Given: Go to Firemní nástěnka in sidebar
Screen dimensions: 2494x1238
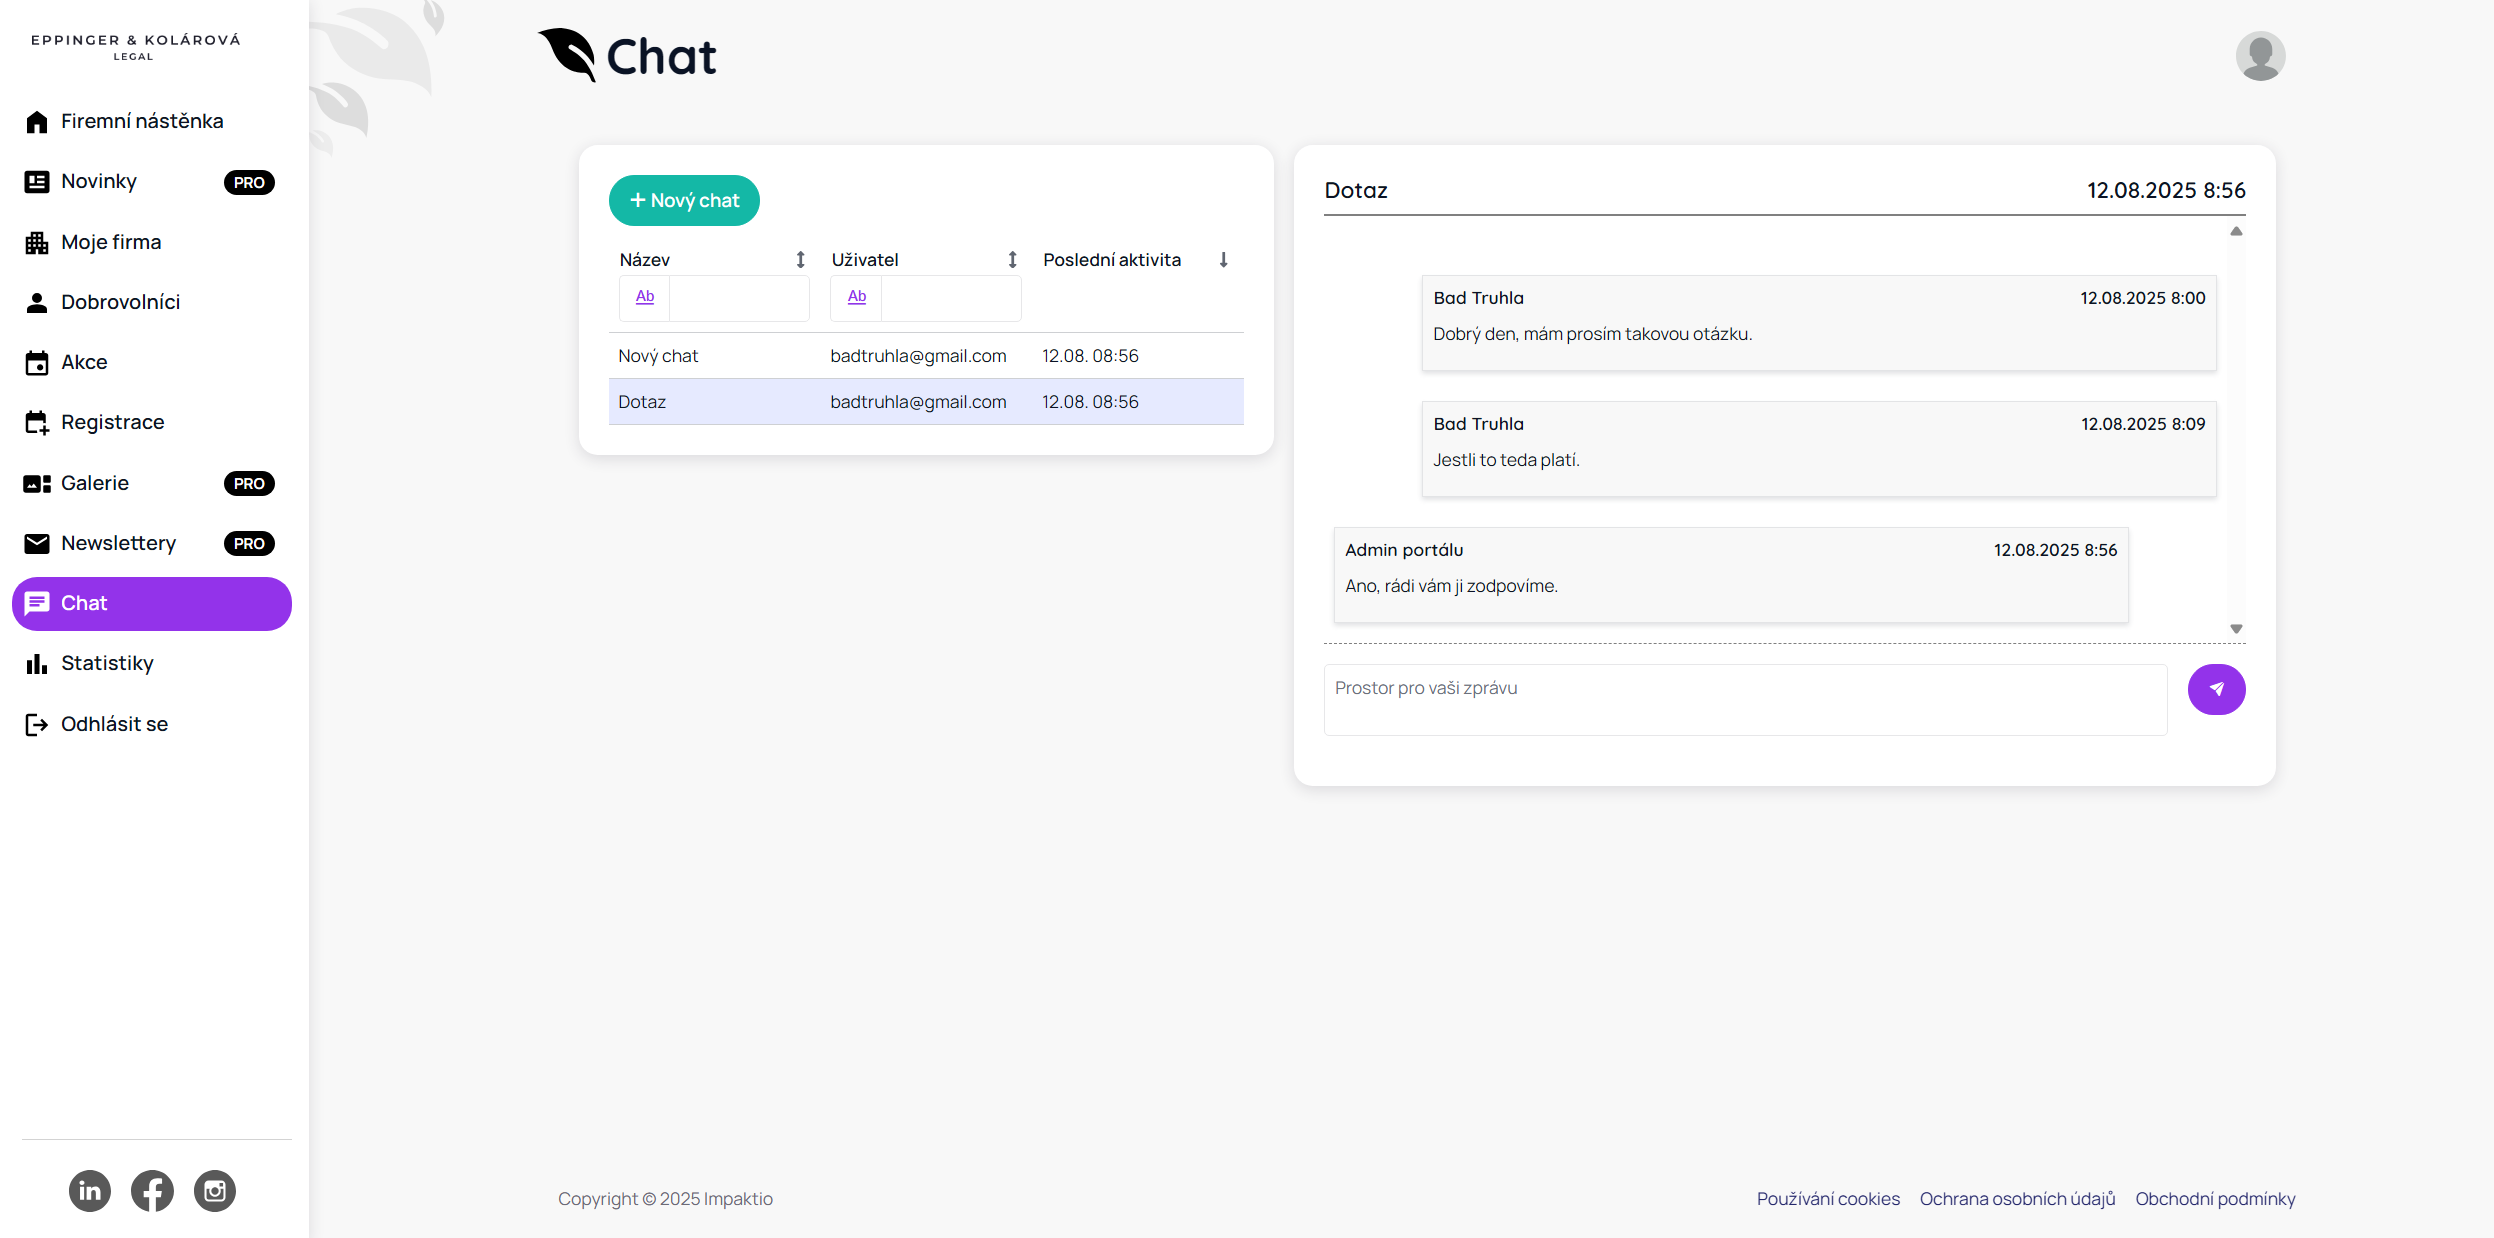Looking at the screenshot, I should (x=141, y=121).
